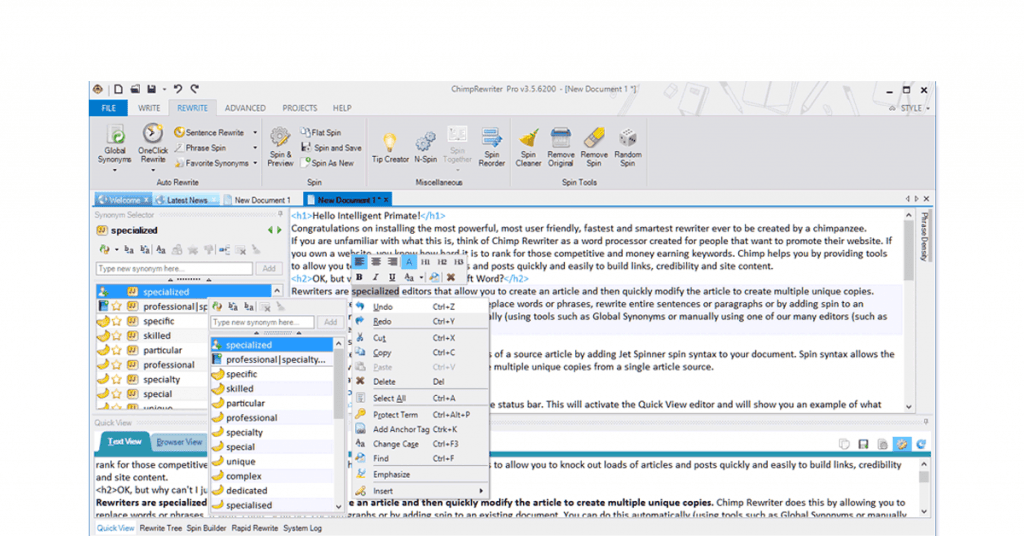Apply H2 heading from mini toolbar

[442, 262]
